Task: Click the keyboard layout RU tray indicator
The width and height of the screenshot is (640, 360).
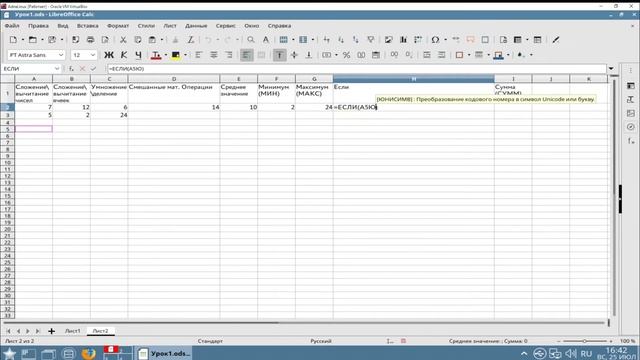Action: pyautogui.click(x=586, y=353)
